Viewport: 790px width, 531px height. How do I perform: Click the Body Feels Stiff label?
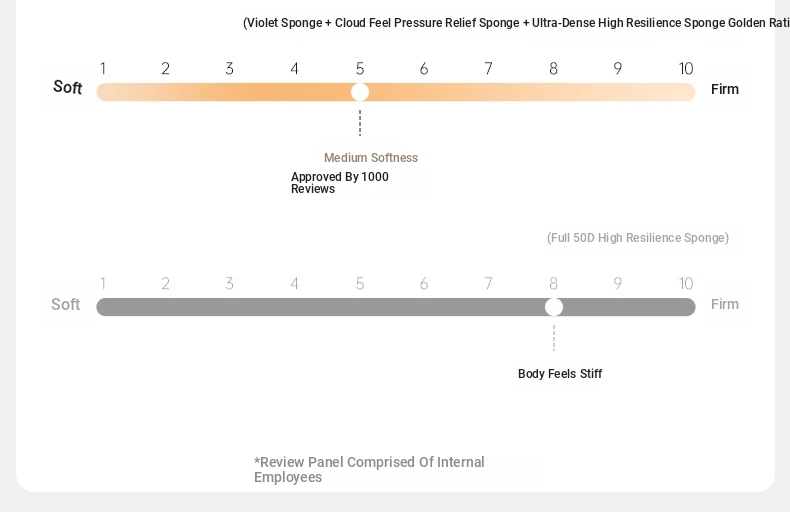point(560,374)
